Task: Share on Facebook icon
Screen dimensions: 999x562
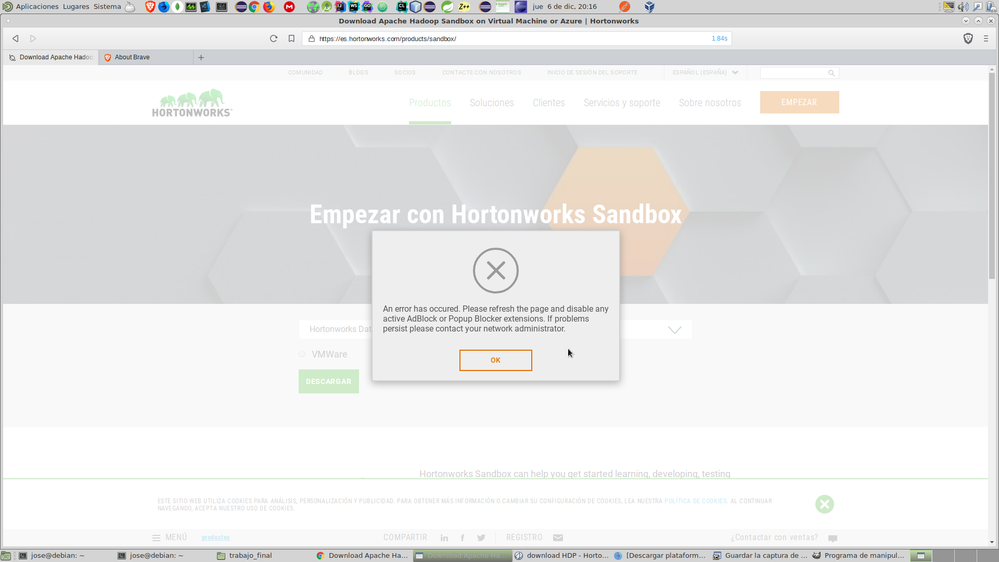Action: pyautogui.click(x=463, y=538)
